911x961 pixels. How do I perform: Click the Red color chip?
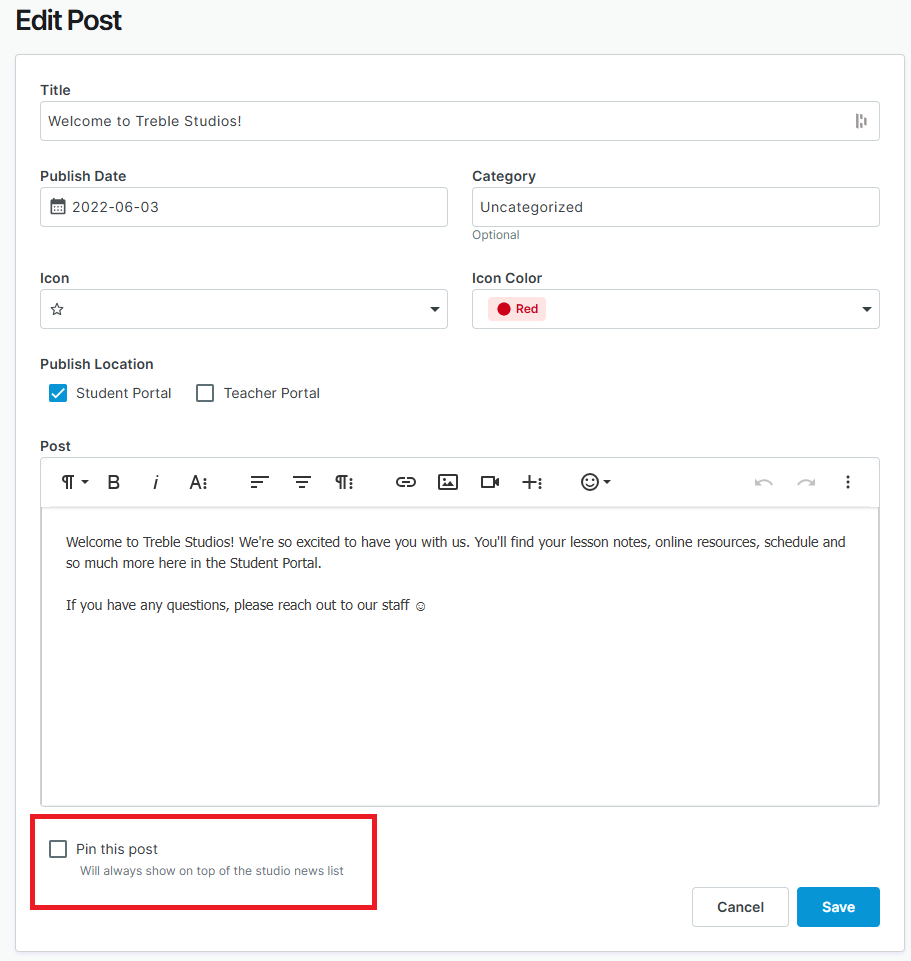tap(517, 309)
